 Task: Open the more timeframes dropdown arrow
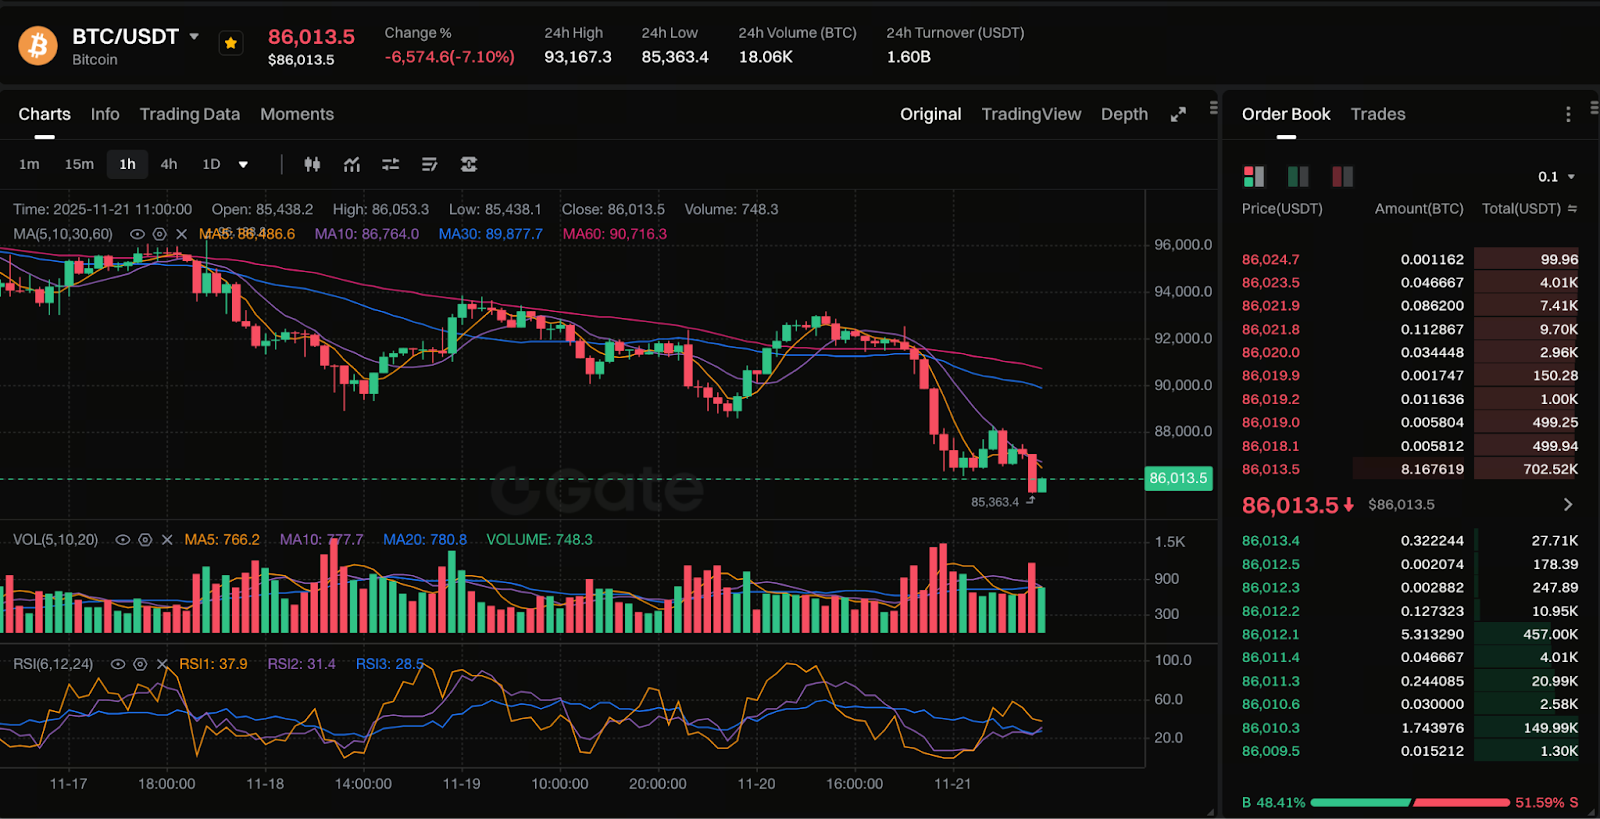[243, 165]
